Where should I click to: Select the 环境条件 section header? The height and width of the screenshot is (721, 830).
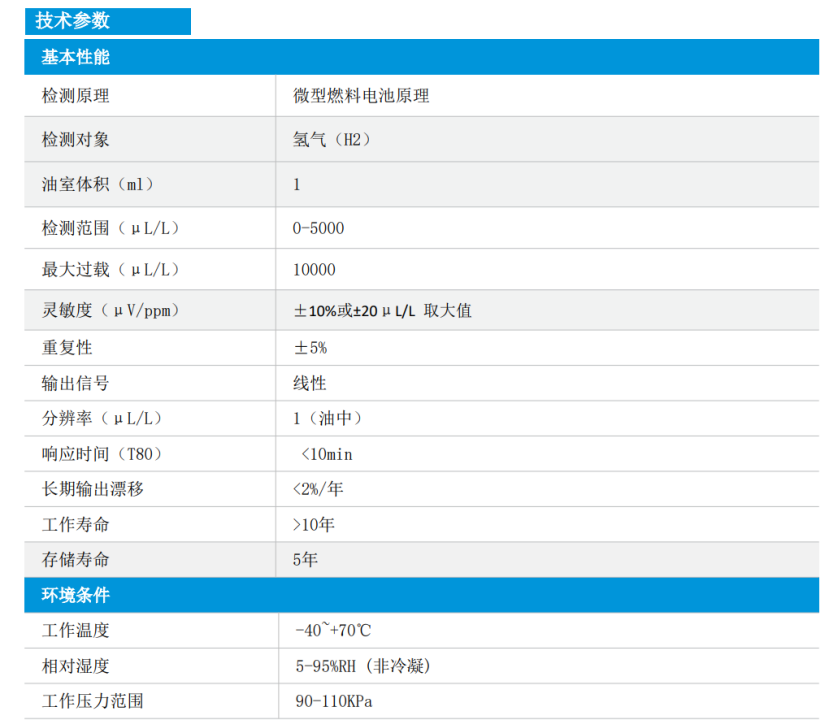pos(421,595)
